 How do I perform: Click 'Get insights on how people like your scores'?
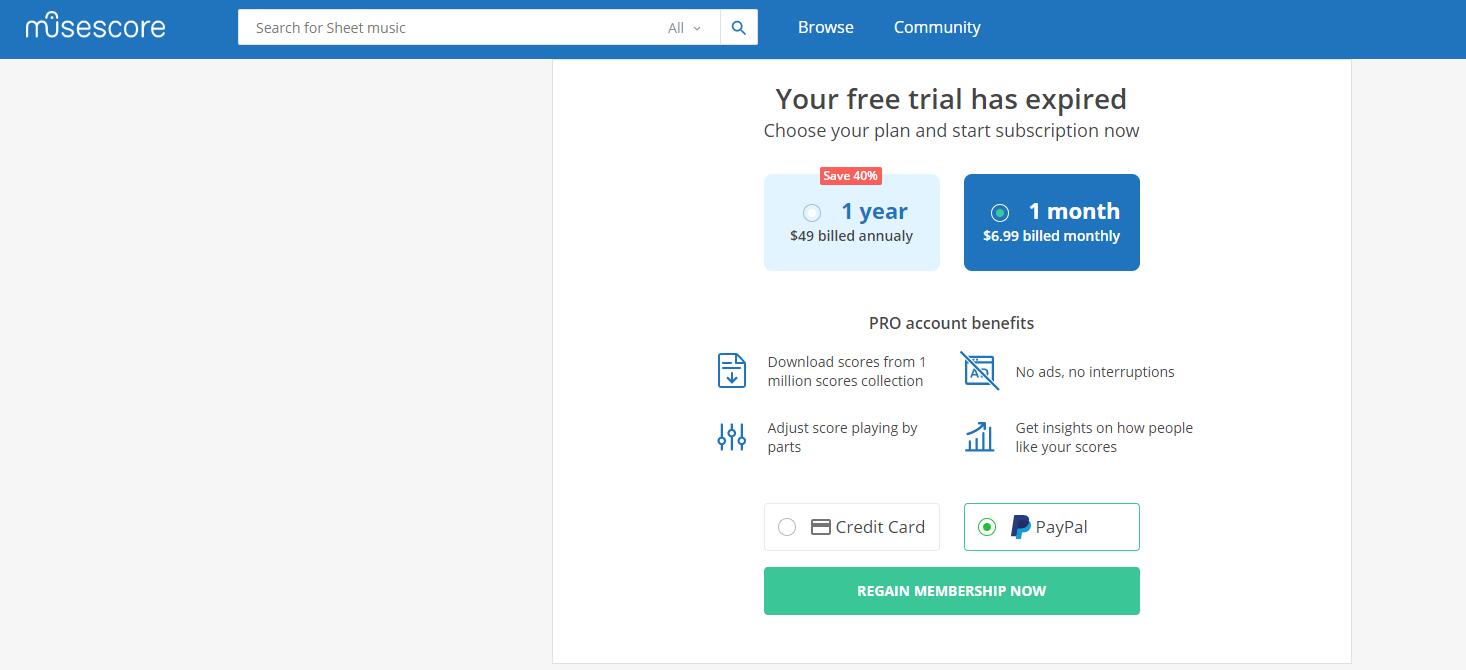1104,437
